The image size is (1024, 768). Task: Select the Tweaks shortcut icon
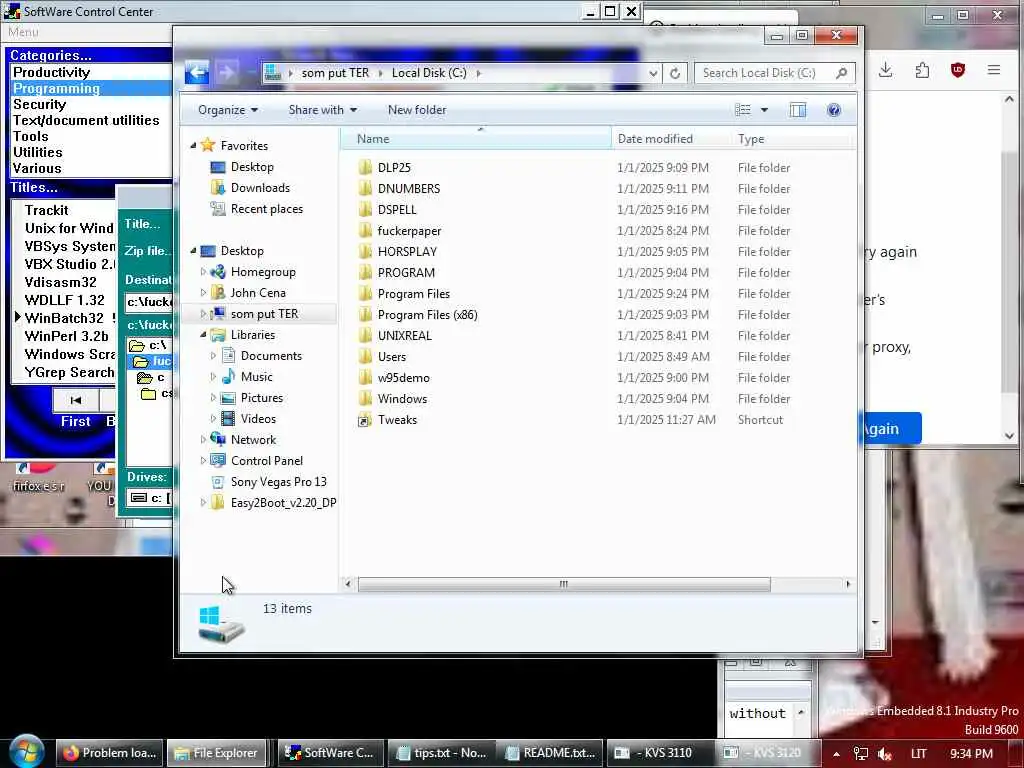(x=364, y=420)
